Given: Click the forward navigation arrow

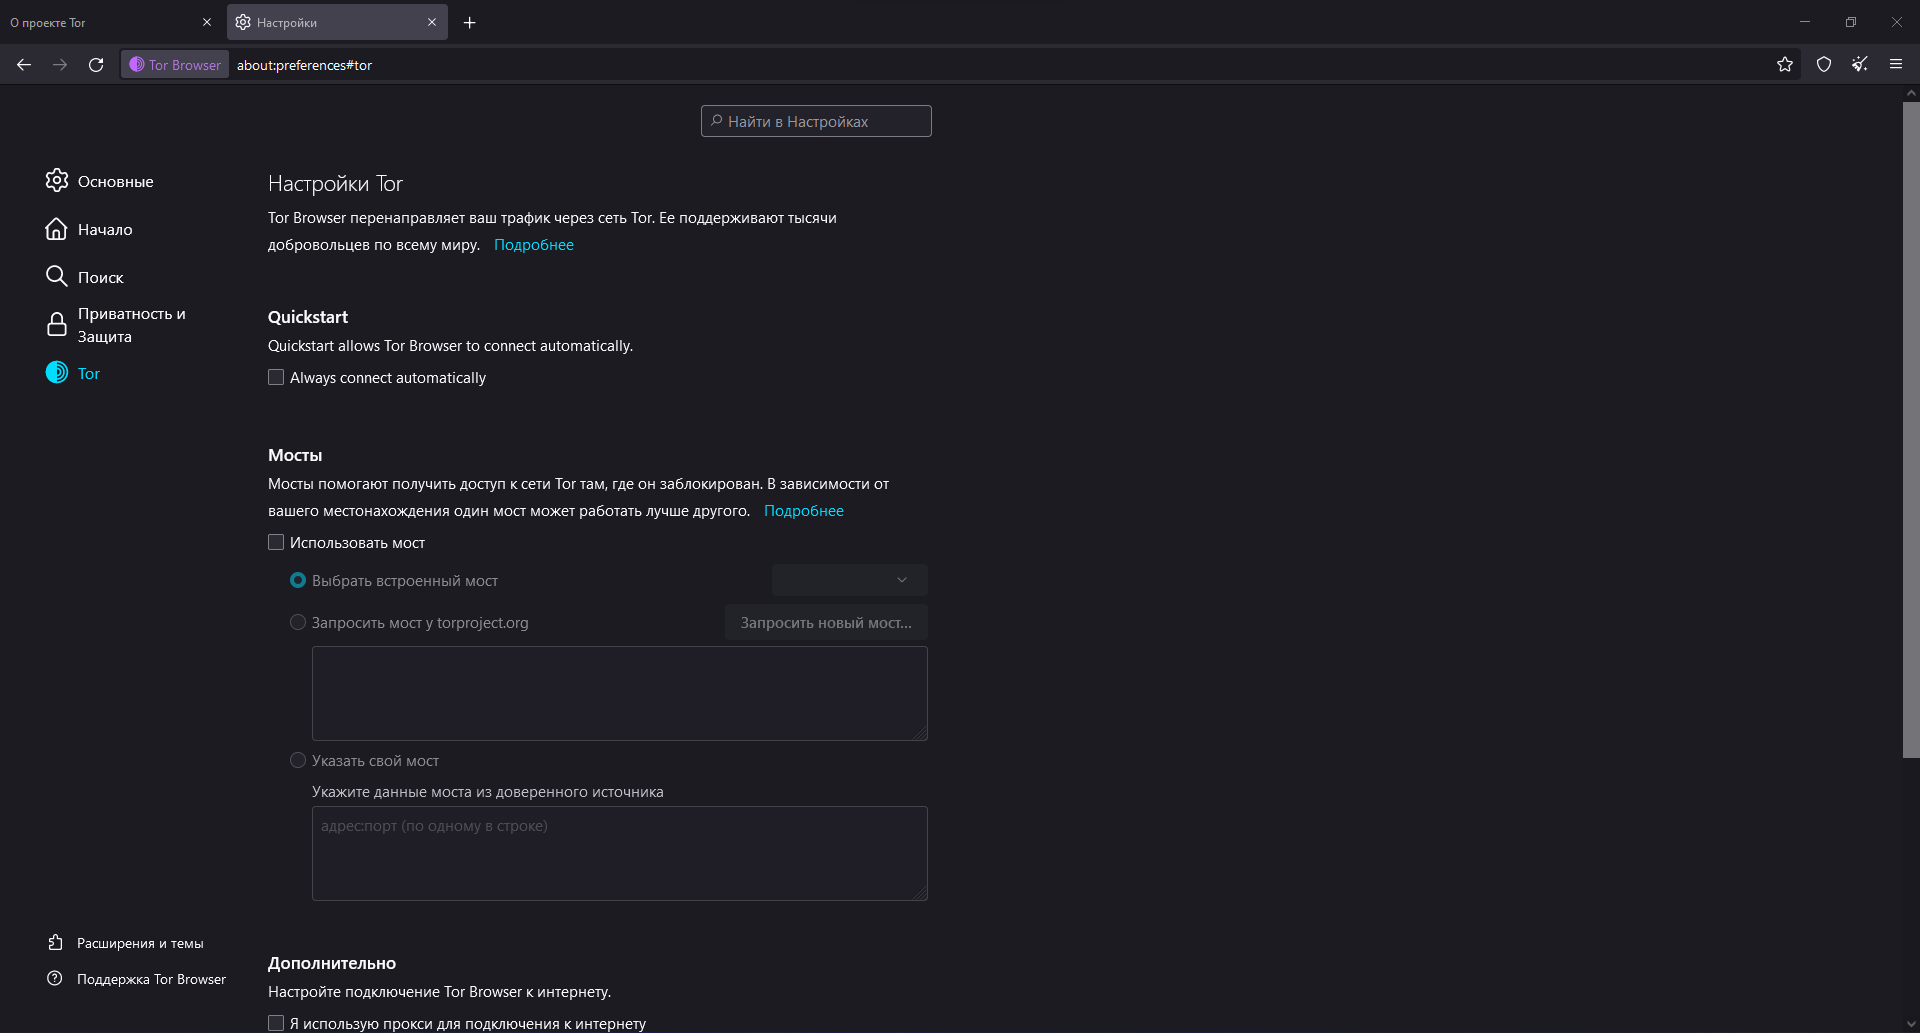Looking at the screenshot, I should [x=60, y=65].
